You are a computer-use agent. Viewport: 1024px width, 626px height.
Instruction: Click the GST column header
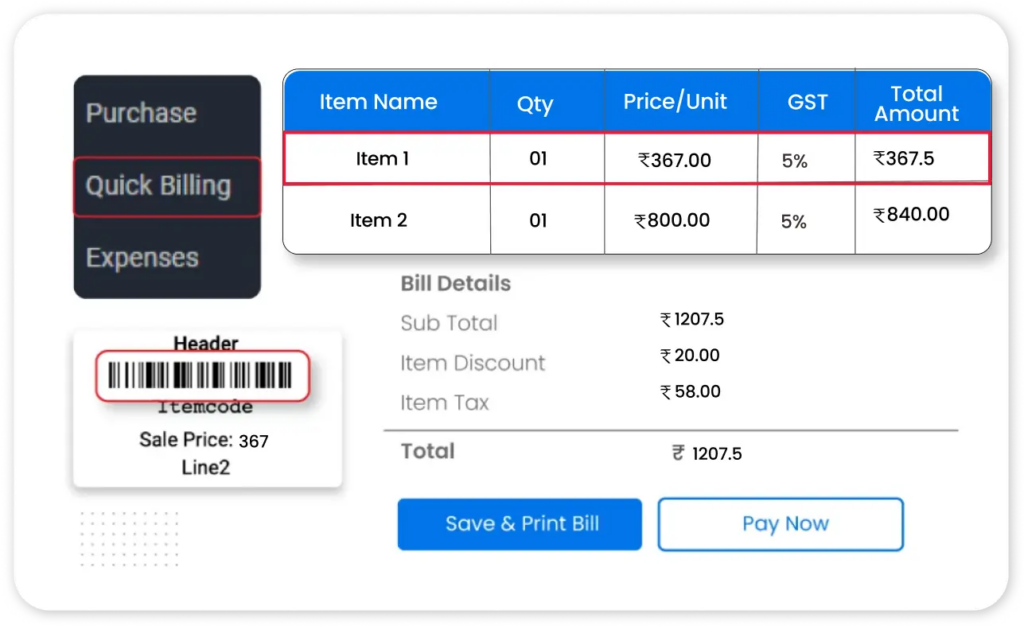[807, 102]
